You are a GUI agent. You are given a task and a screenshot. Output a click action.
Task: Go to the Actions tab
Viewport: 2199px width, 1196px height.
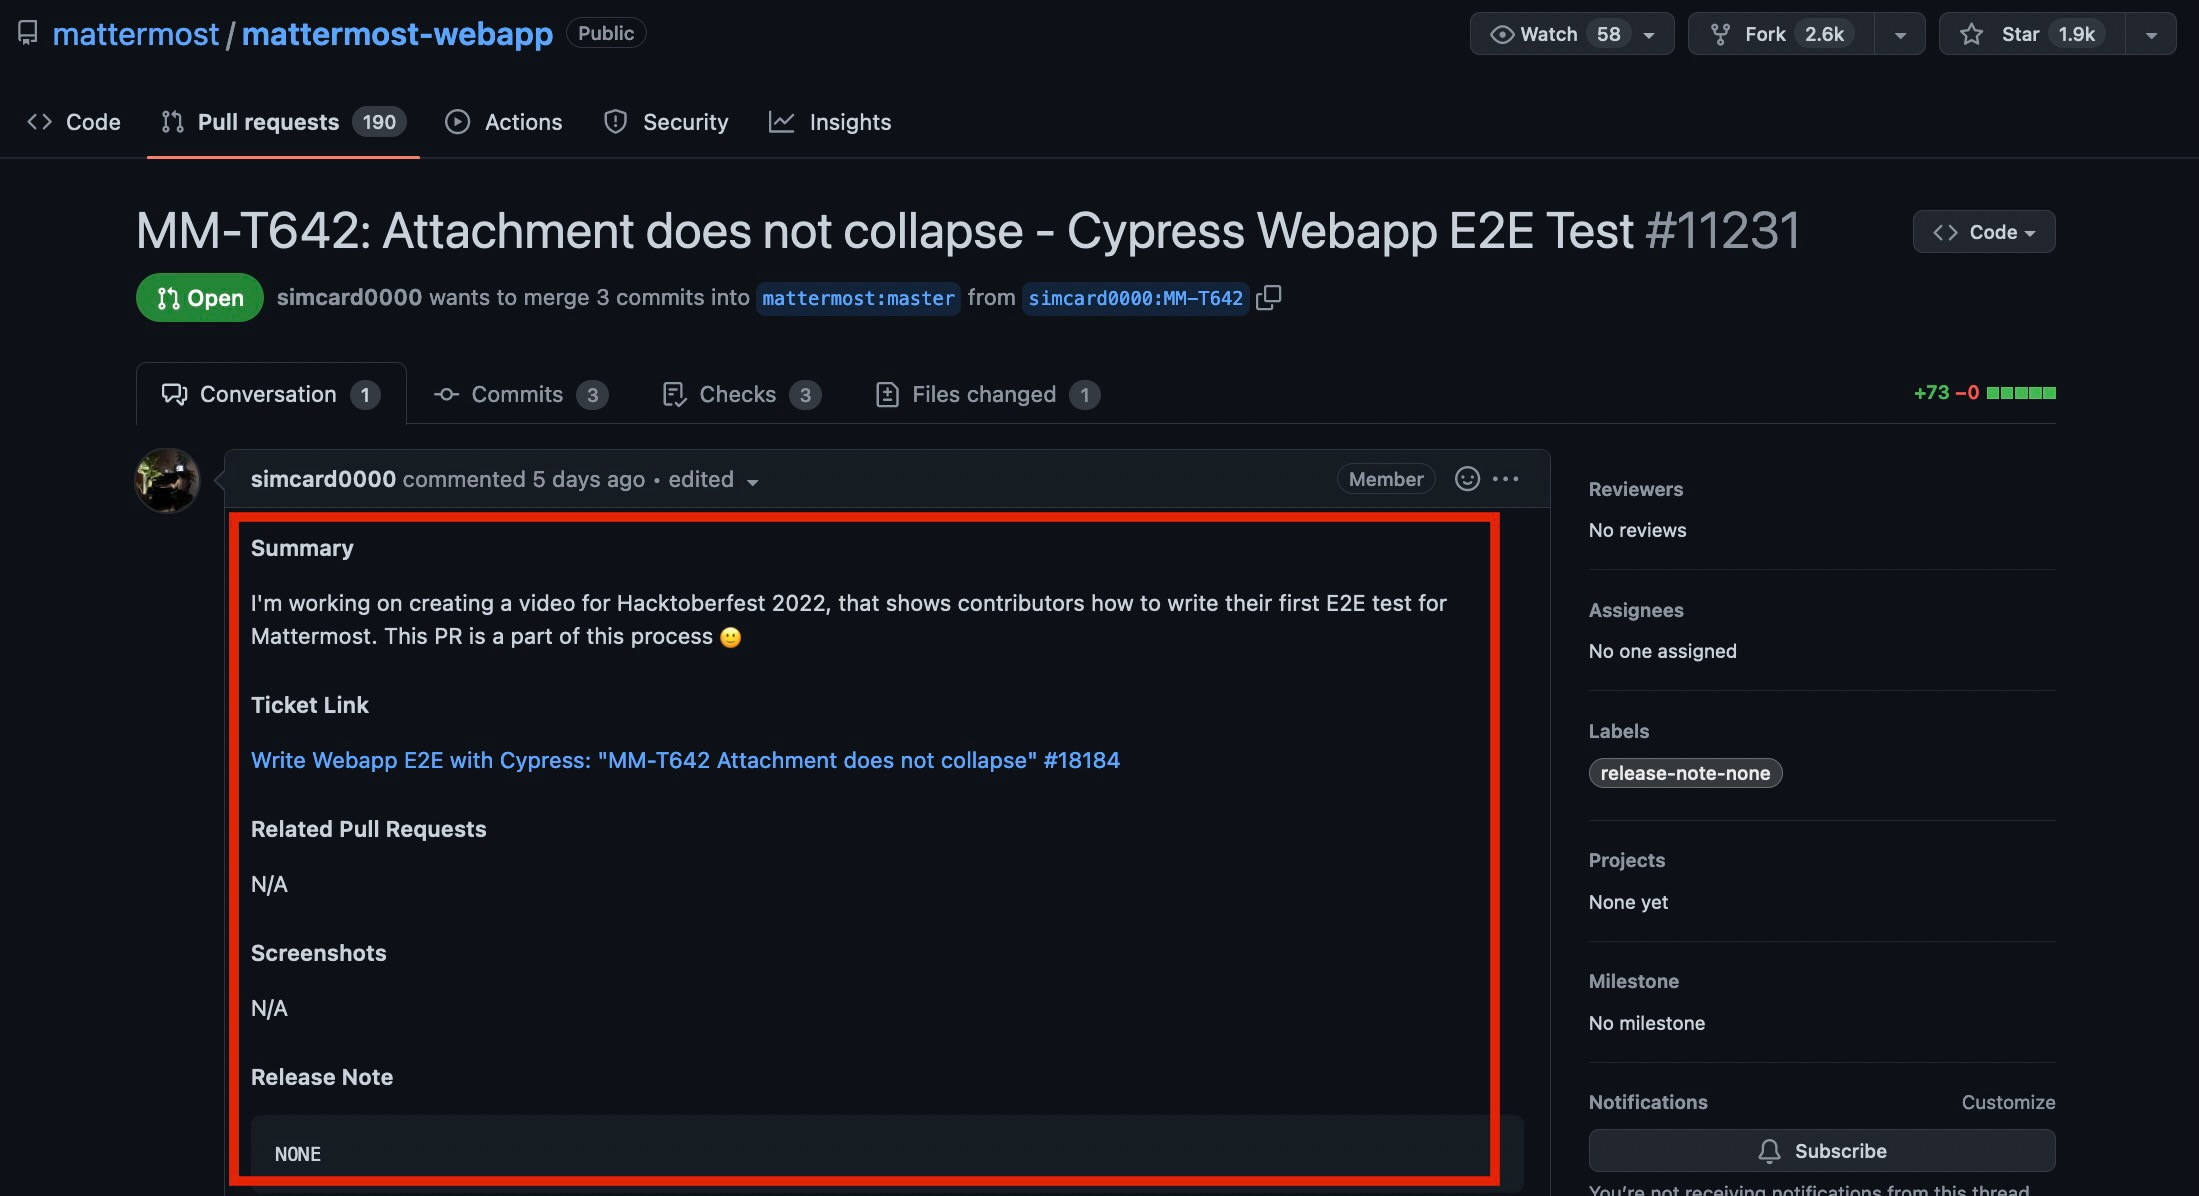504,122
